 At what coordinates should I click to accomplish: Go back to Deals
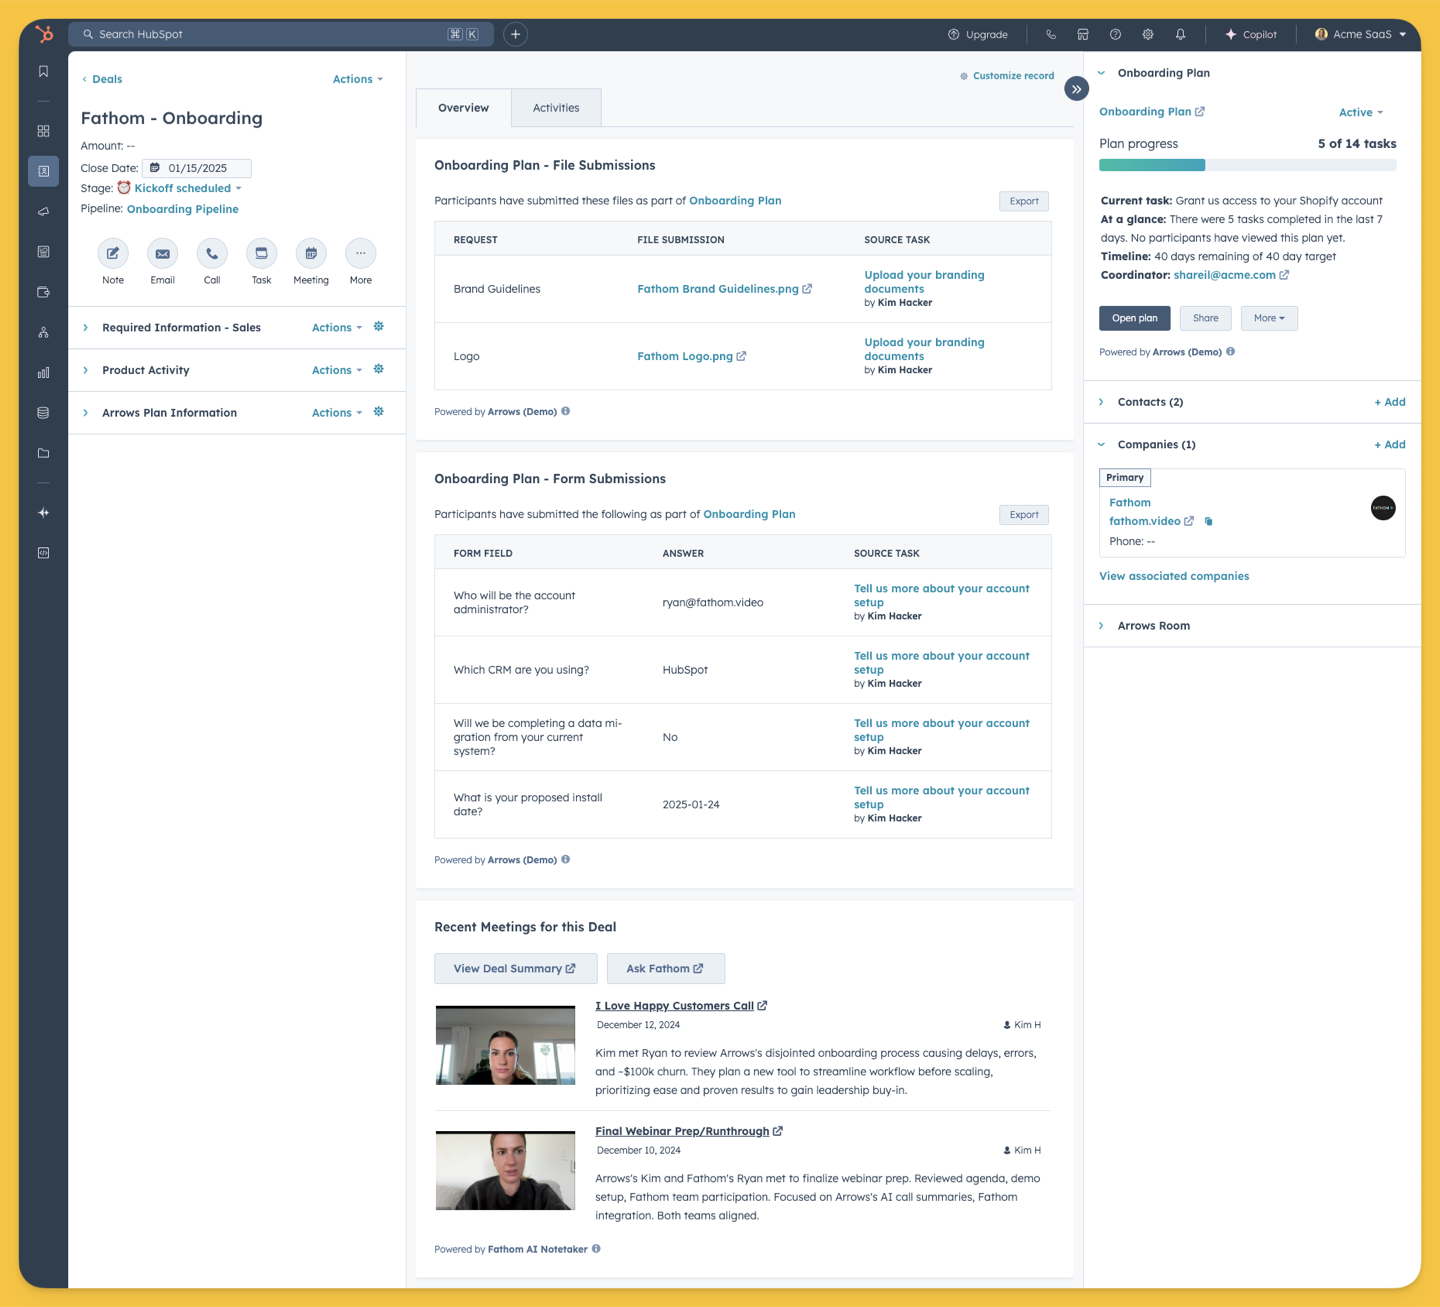tap(102, 79)
